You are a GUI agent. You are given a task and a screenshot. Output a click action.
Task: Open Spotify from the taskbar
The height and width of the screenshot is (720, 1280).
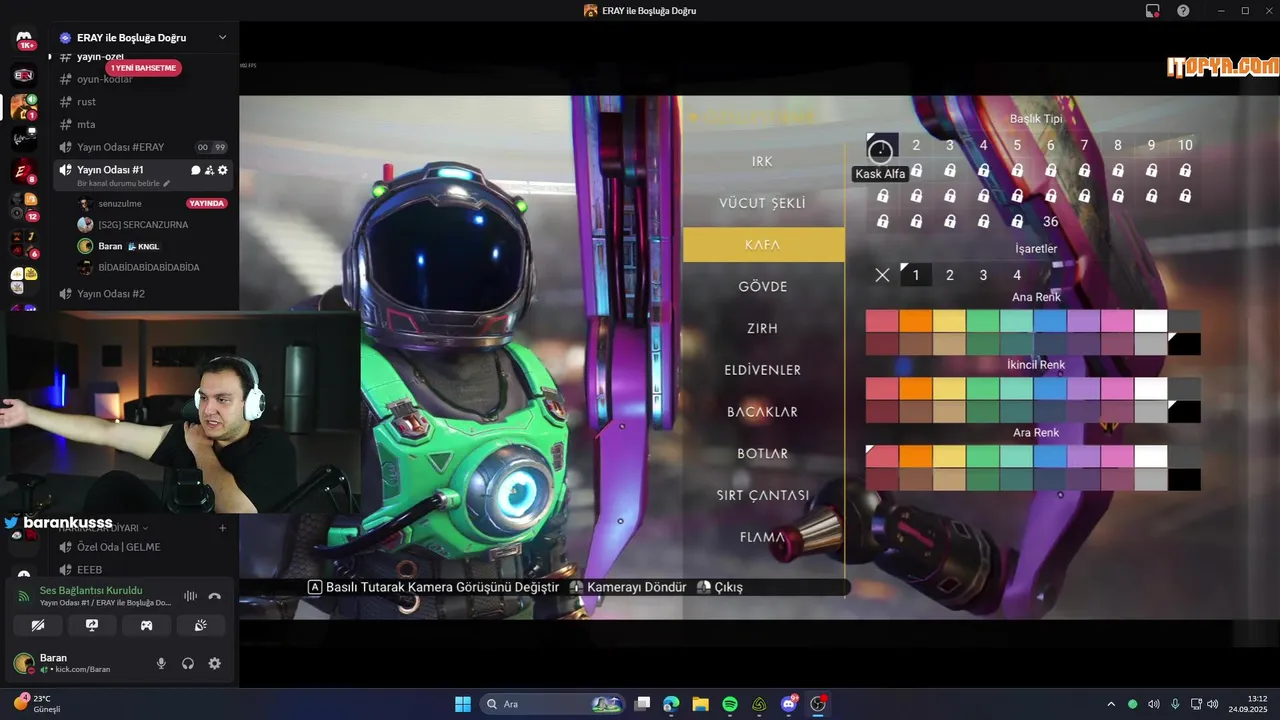730,704
